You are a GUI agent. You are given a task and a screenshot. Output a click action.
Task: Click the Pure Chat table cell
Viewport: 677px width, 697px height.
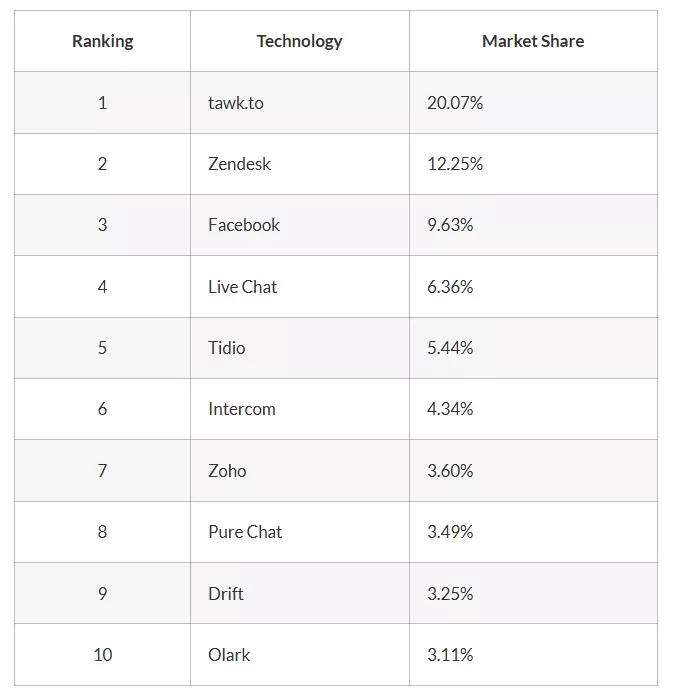point(245,532)
